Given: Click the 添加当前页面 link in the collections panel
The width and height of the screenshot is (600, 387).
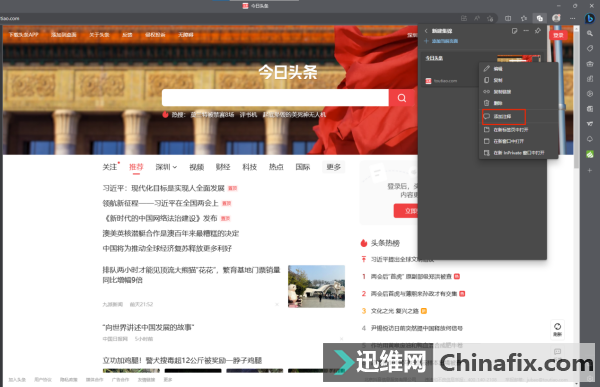Looking at the screenshot, I should tap(441, 41).
